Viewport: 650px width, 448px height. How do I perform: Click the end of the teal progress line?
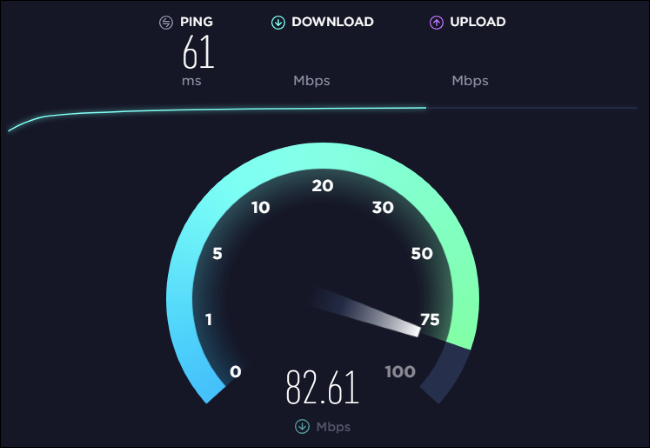click(425, 108)
